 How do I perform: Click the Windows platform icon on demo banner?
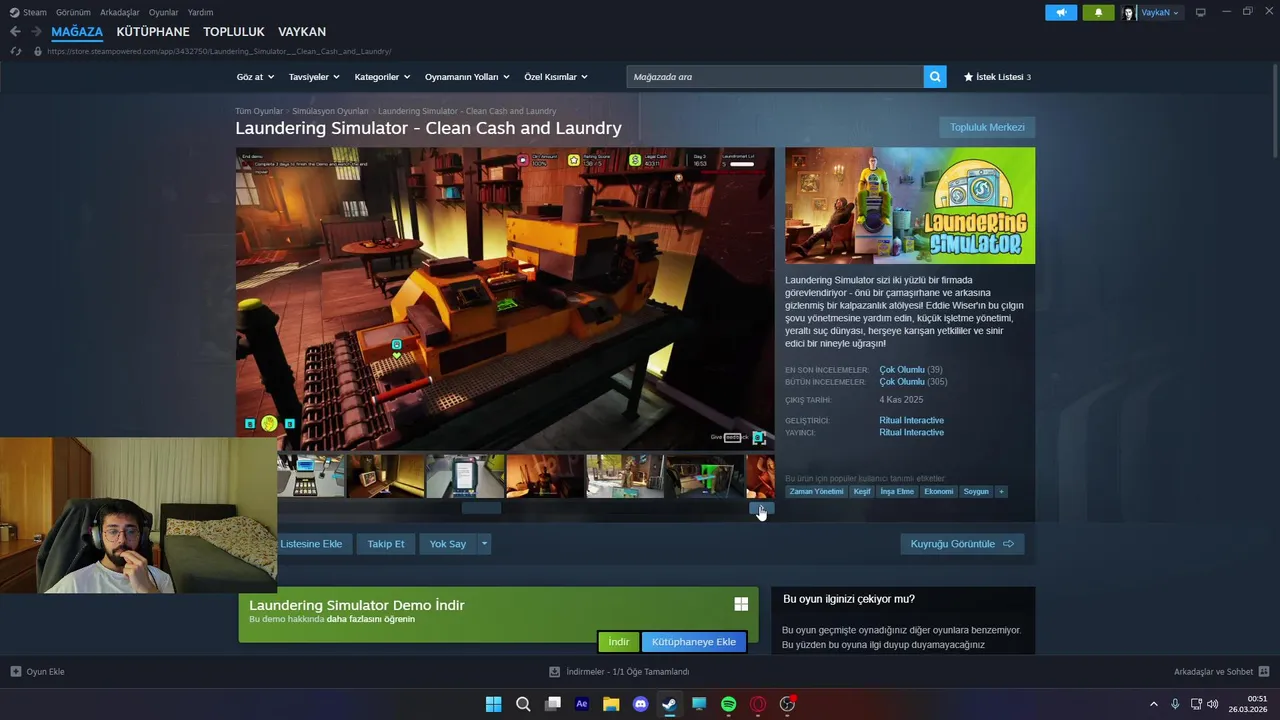(x=741, y=604)
